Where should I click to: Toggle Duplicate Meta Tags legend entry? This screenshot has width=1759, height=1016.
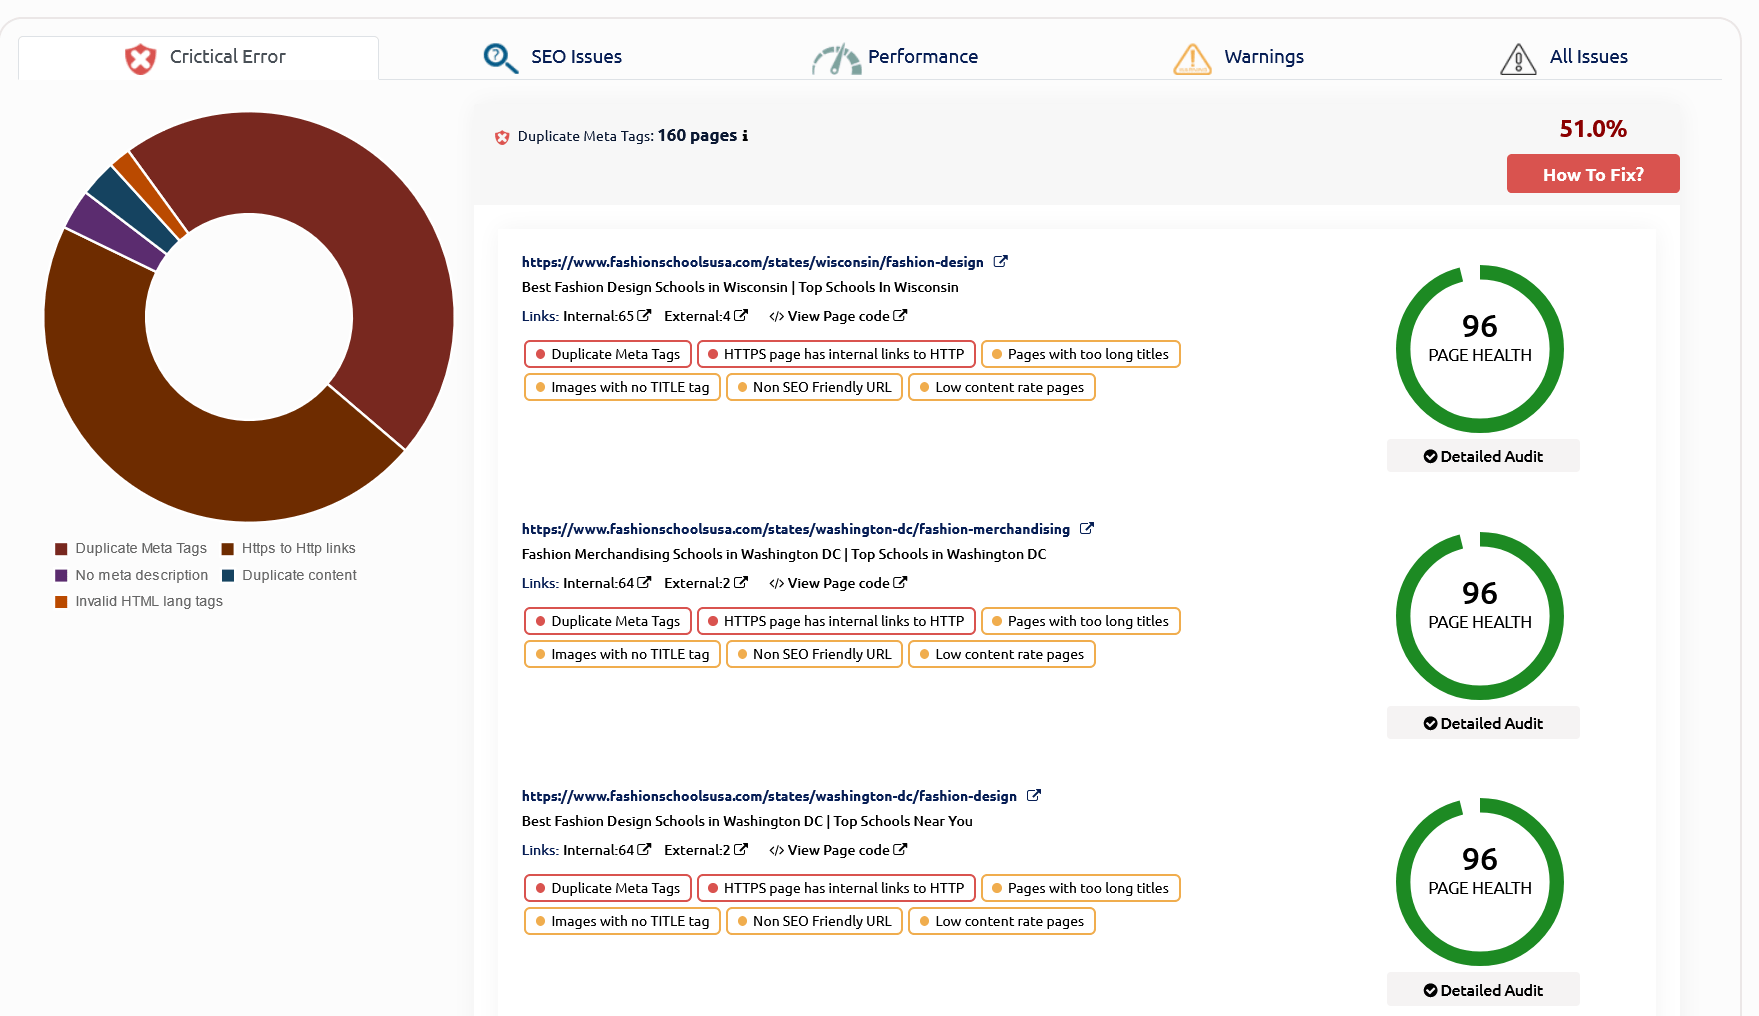[131, 548]
